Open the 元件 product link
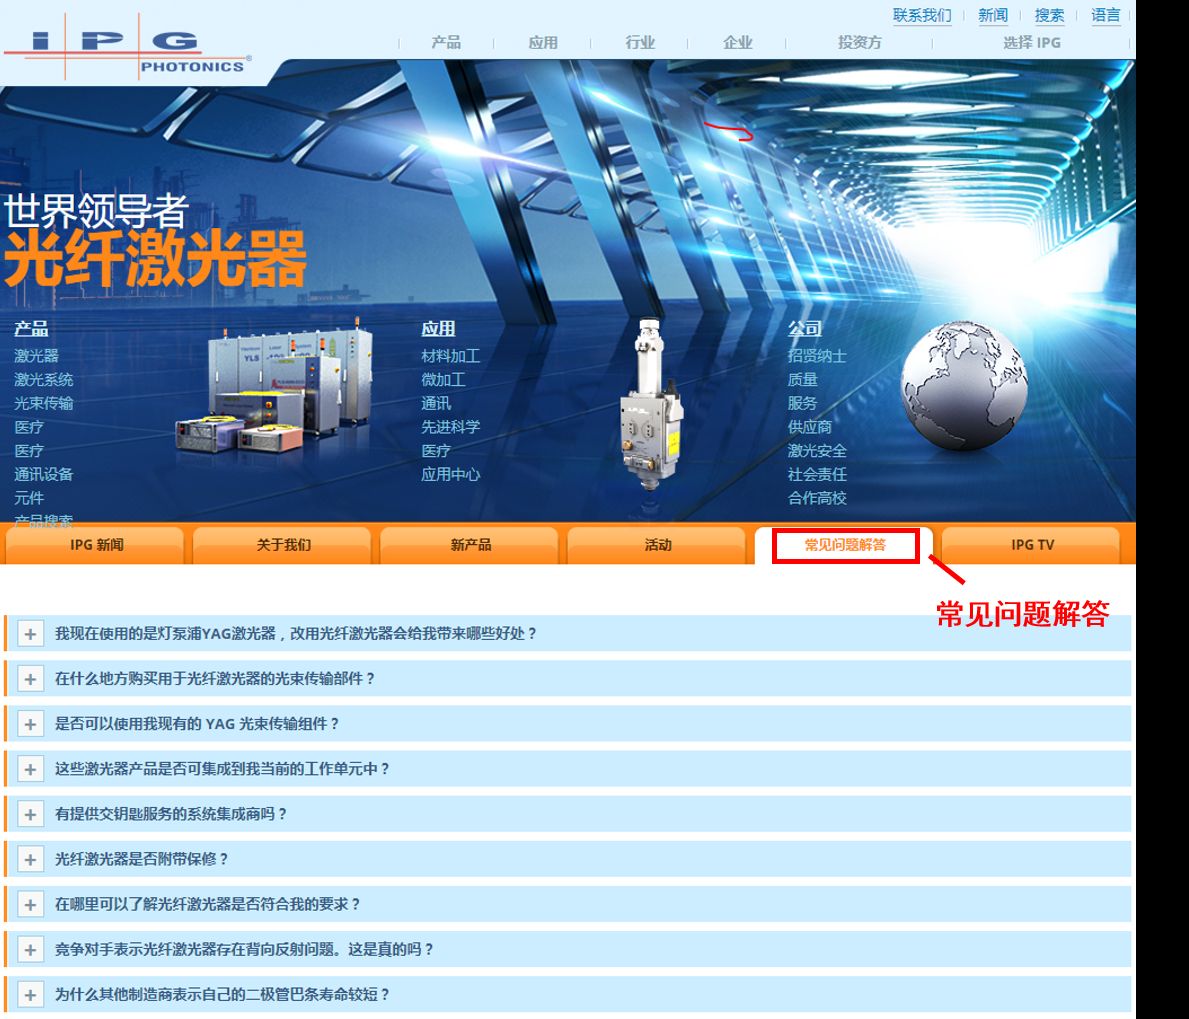1189x1019 pixels. pyautogui.click(x=29, y=497)
